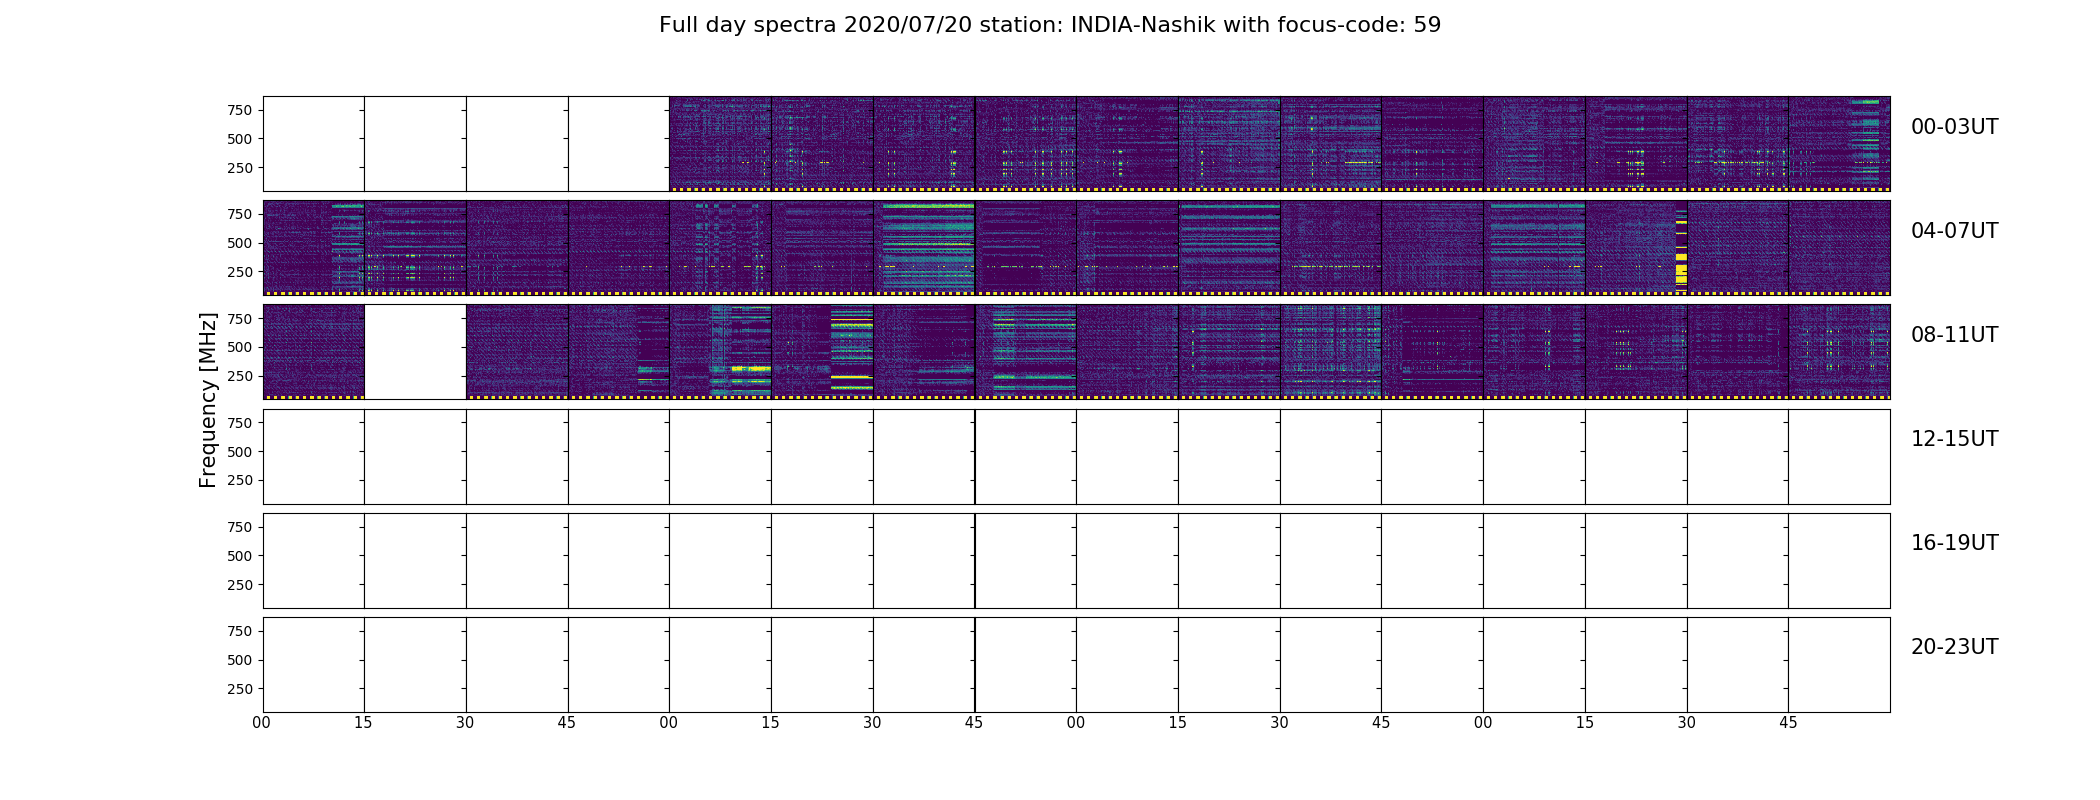Click the '20-23UT' row label
The image size is (2100, 800).
pos(1954,647)
